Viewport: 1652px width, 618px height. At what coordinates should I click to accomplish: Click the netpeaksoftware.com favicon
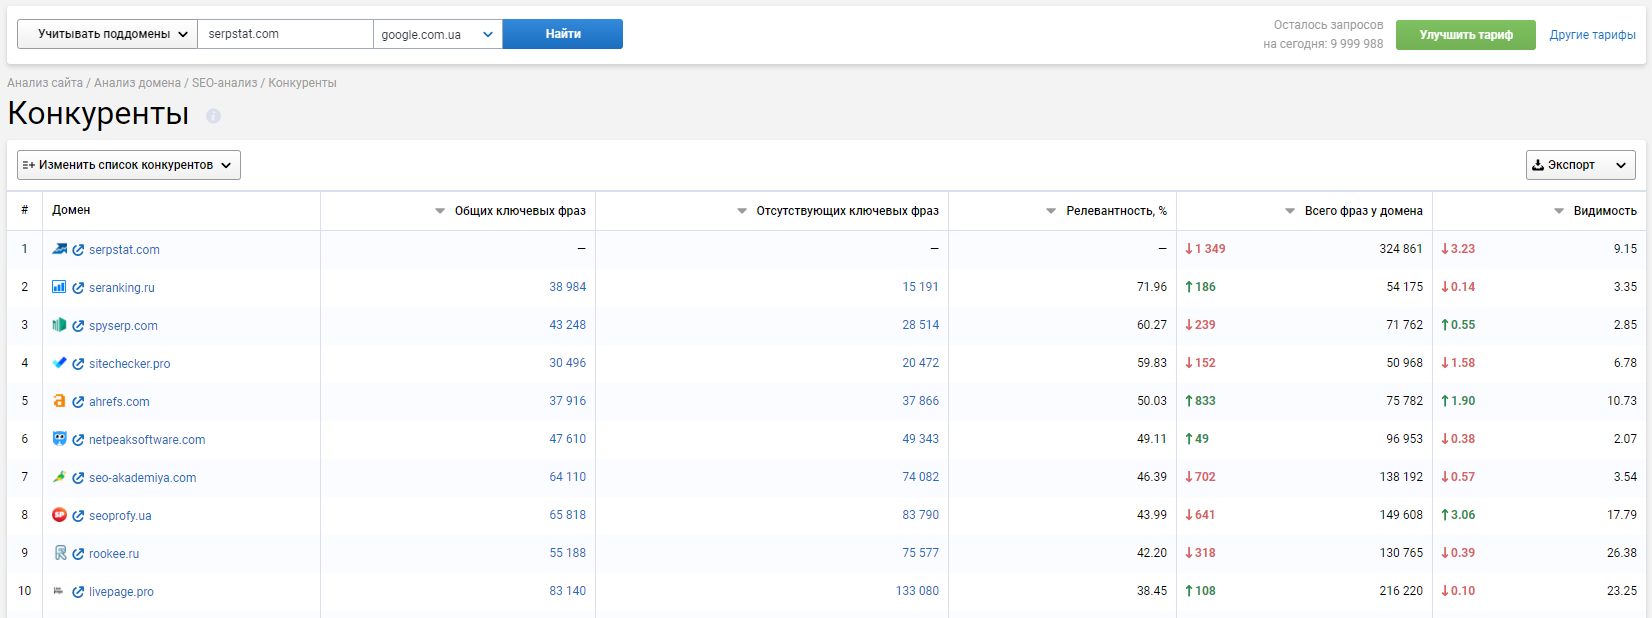coord(59,439)
